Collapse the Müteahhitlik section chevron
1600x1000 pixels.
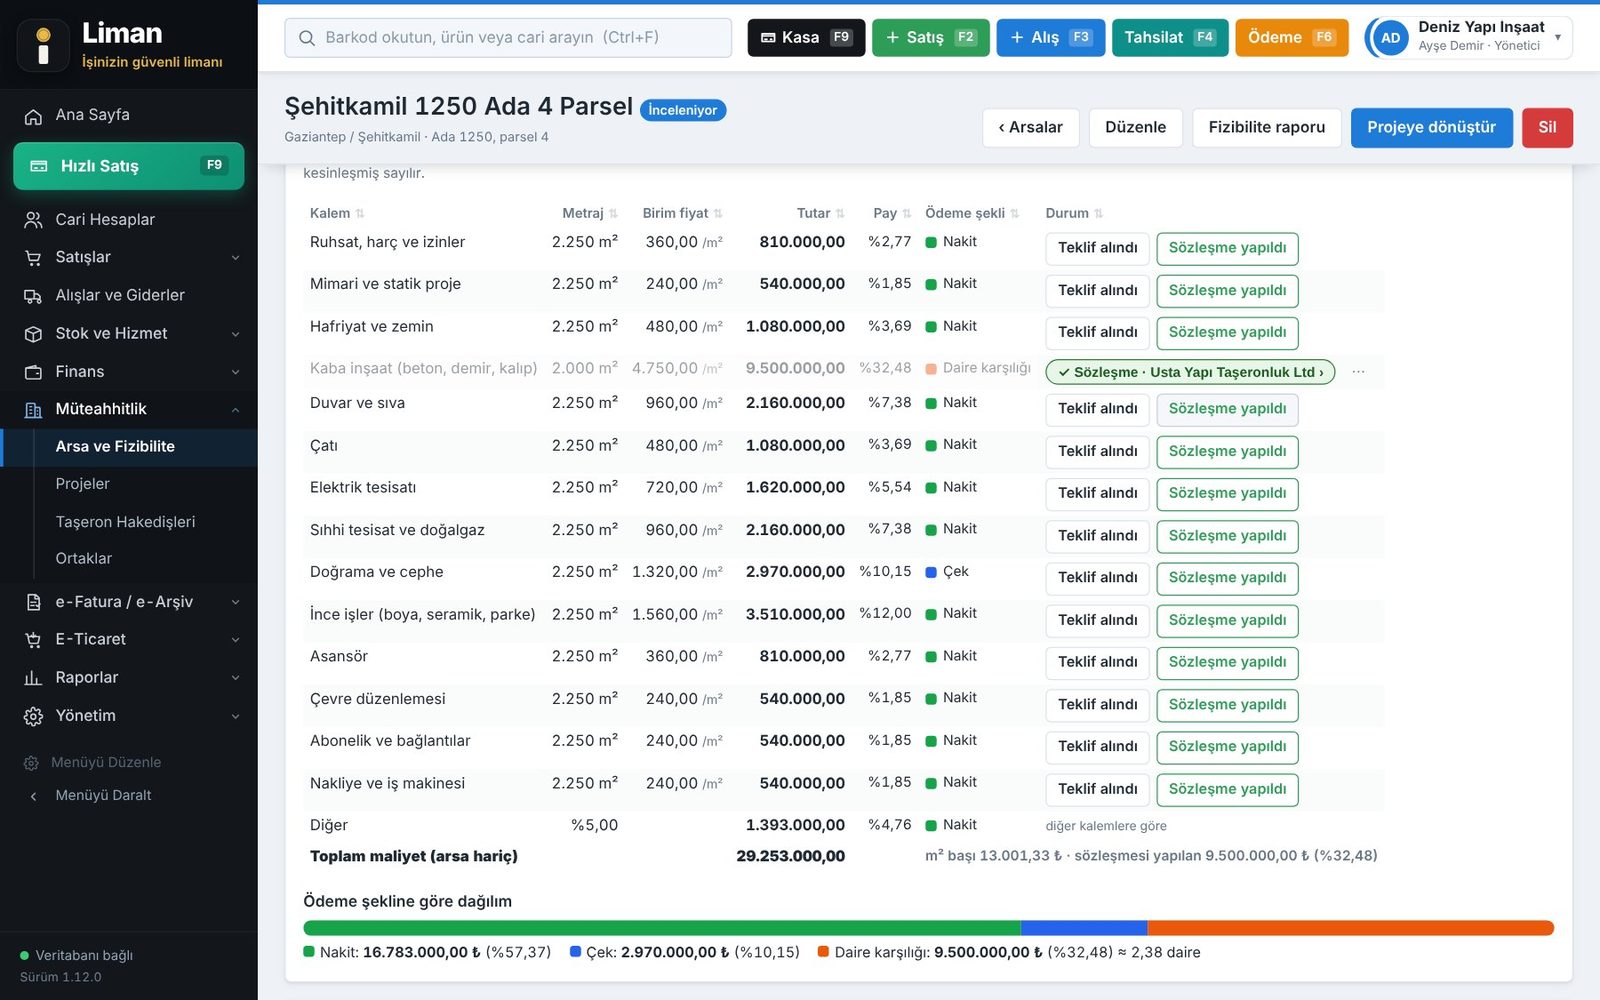coord(236,410)
